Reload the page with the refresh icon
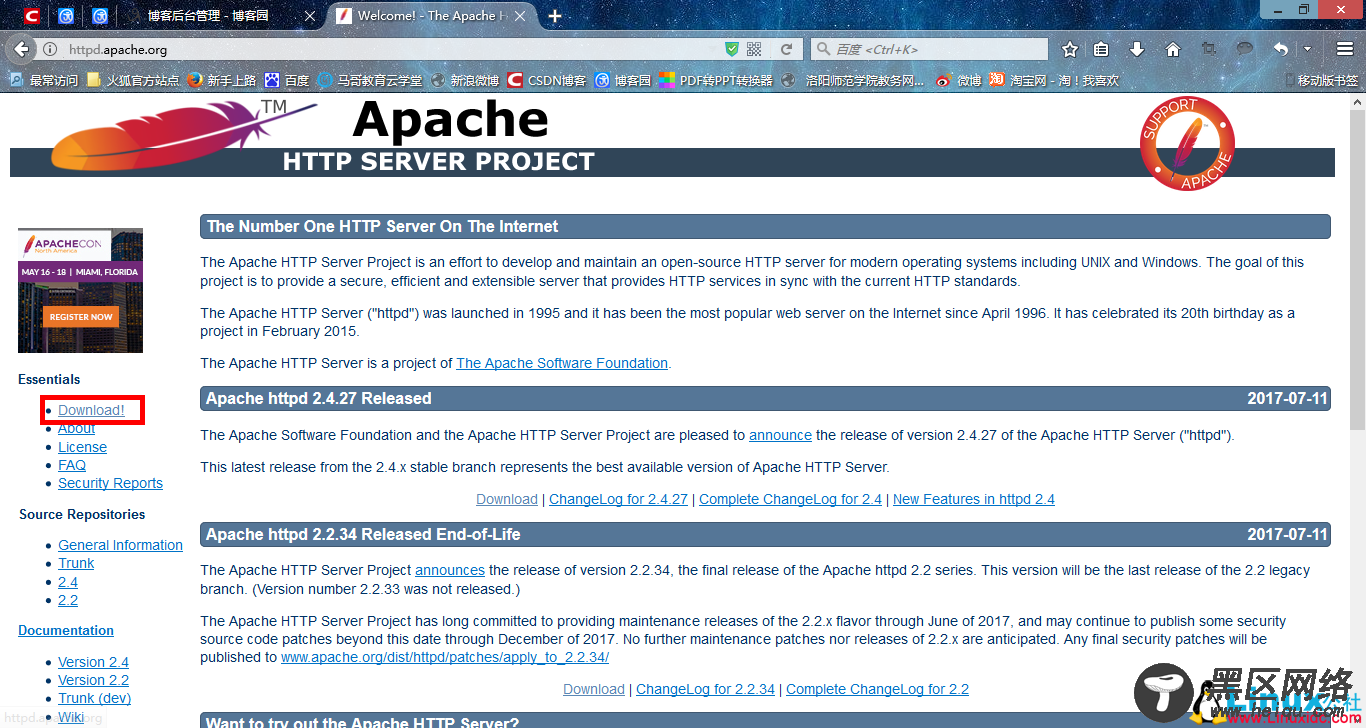 pos(787,49)
